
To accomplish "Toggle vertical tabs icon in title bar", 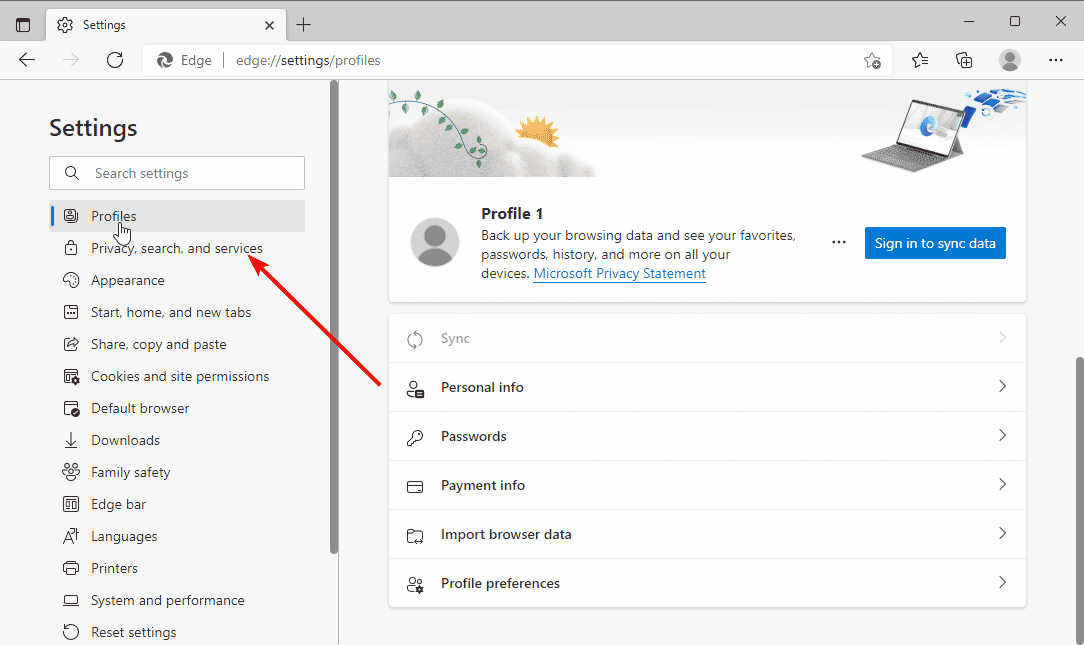I will [23, 25].
